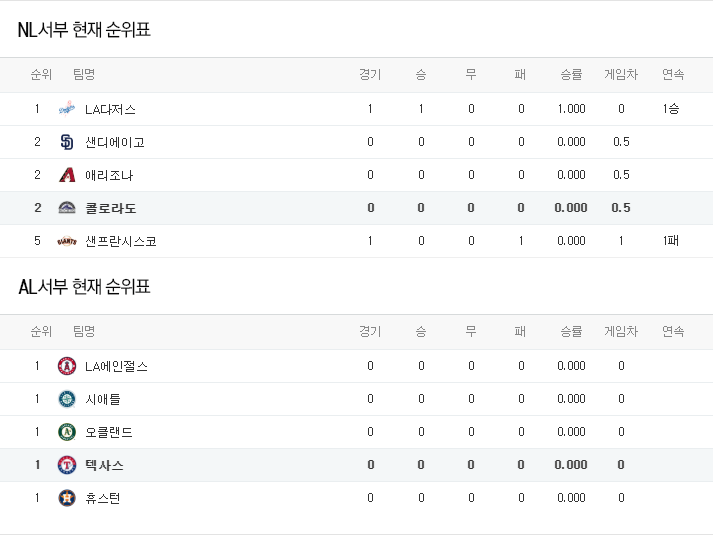Click the San Diego Padres logo
This screenshot has height=538, width=713.
point(67,142)
